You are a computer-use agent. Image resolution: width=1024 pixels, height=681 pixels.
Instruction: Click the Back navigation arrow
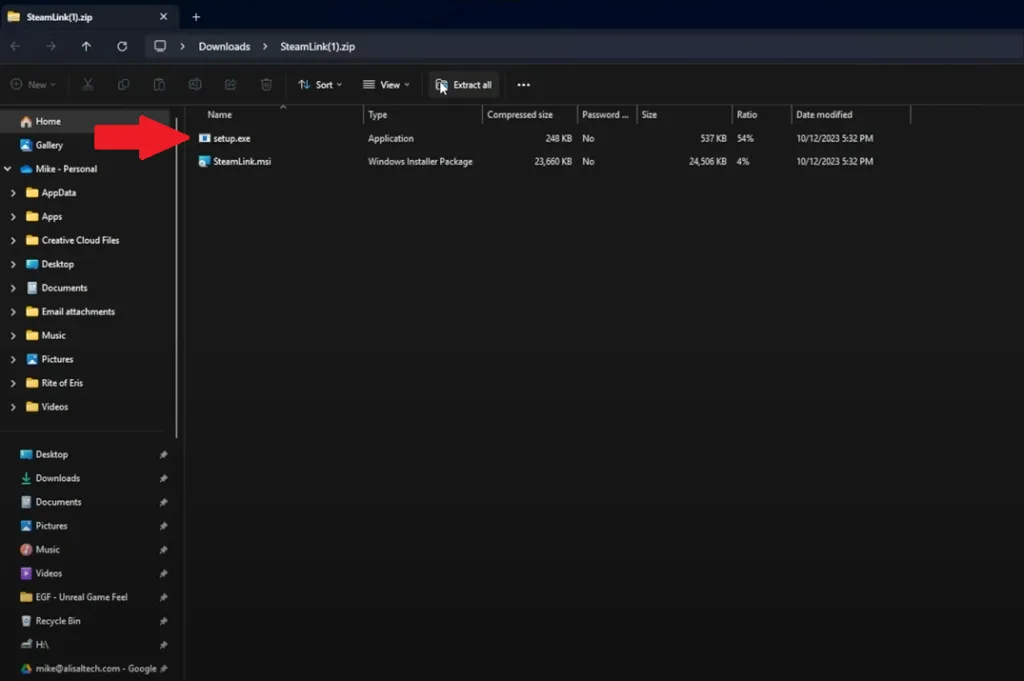(16, 46)
